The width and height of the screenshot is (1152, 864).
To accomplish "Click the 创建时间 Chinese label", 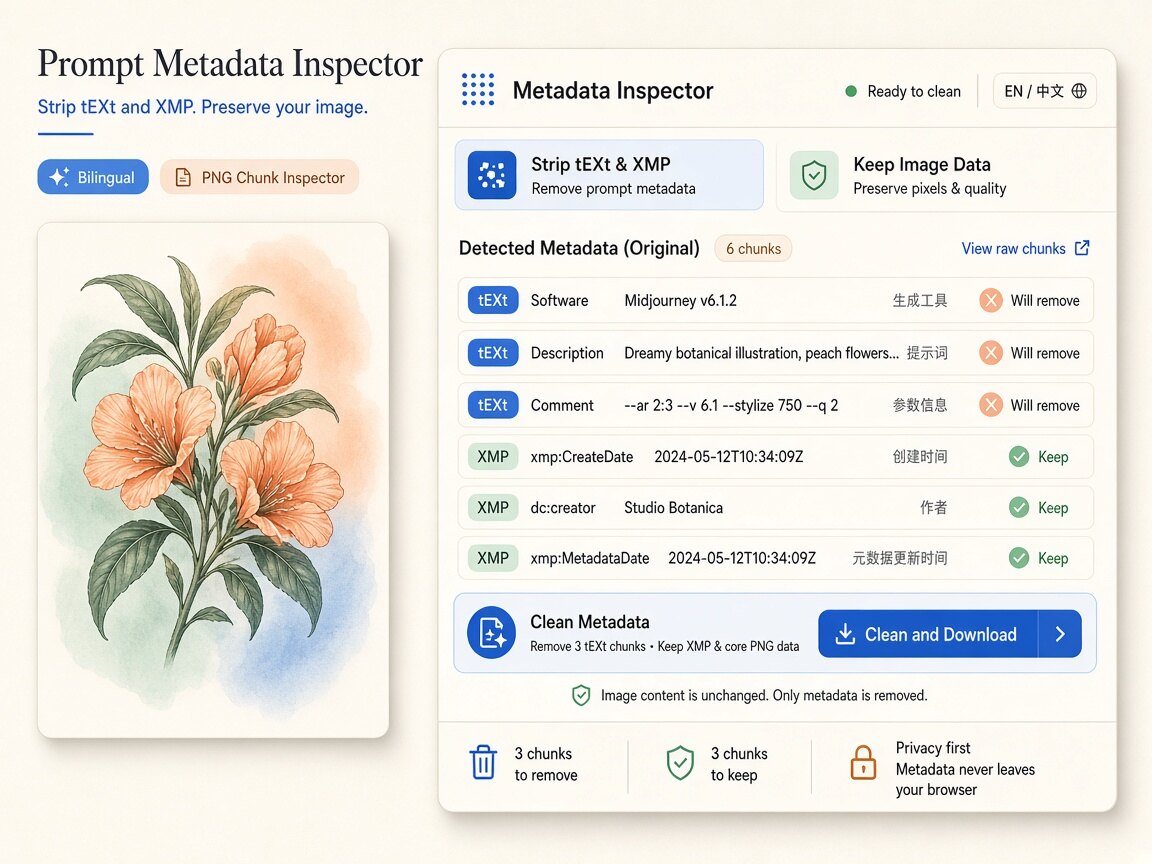I will (x=920, y=456).
